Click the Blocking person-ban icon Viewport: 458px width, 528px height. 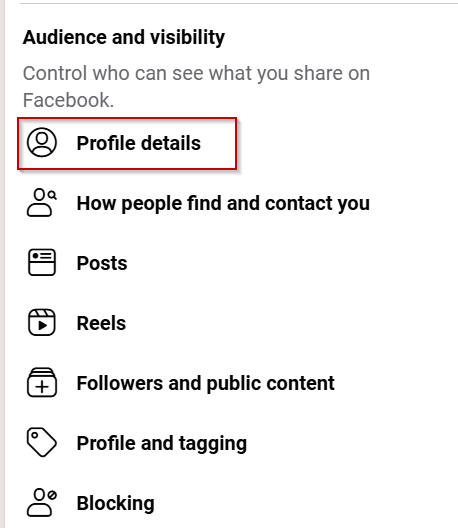[x=42, y=502]
